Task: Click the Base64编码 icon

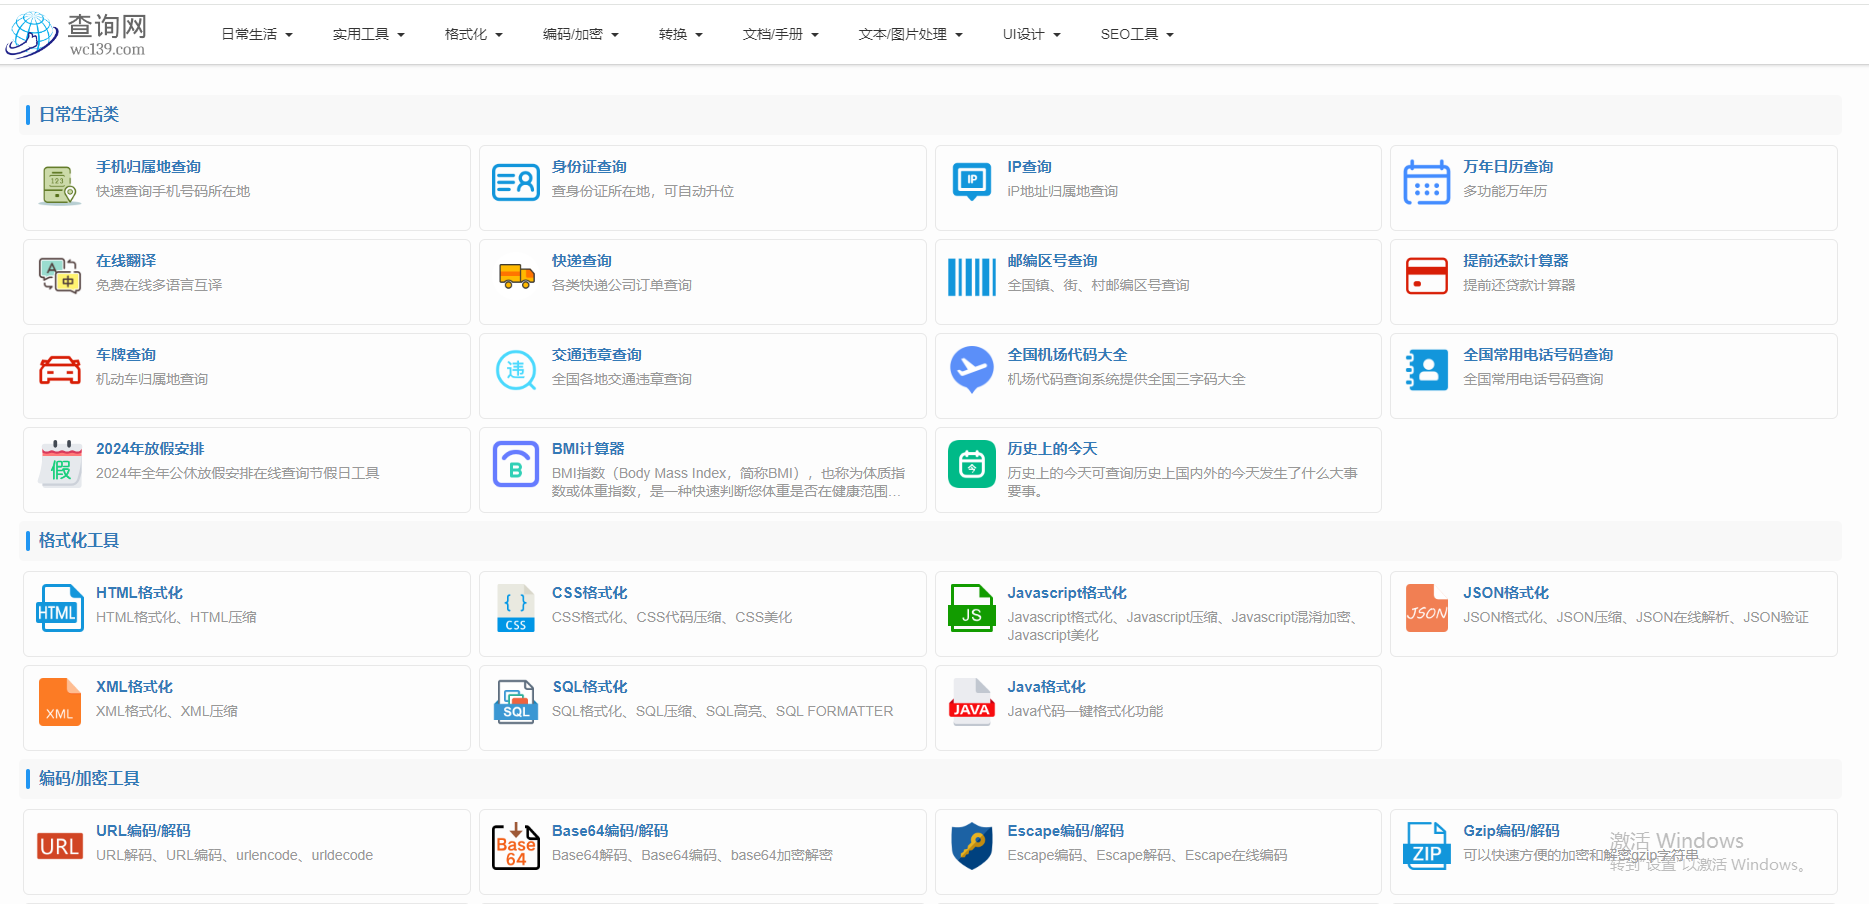Action: click(516, 846)
